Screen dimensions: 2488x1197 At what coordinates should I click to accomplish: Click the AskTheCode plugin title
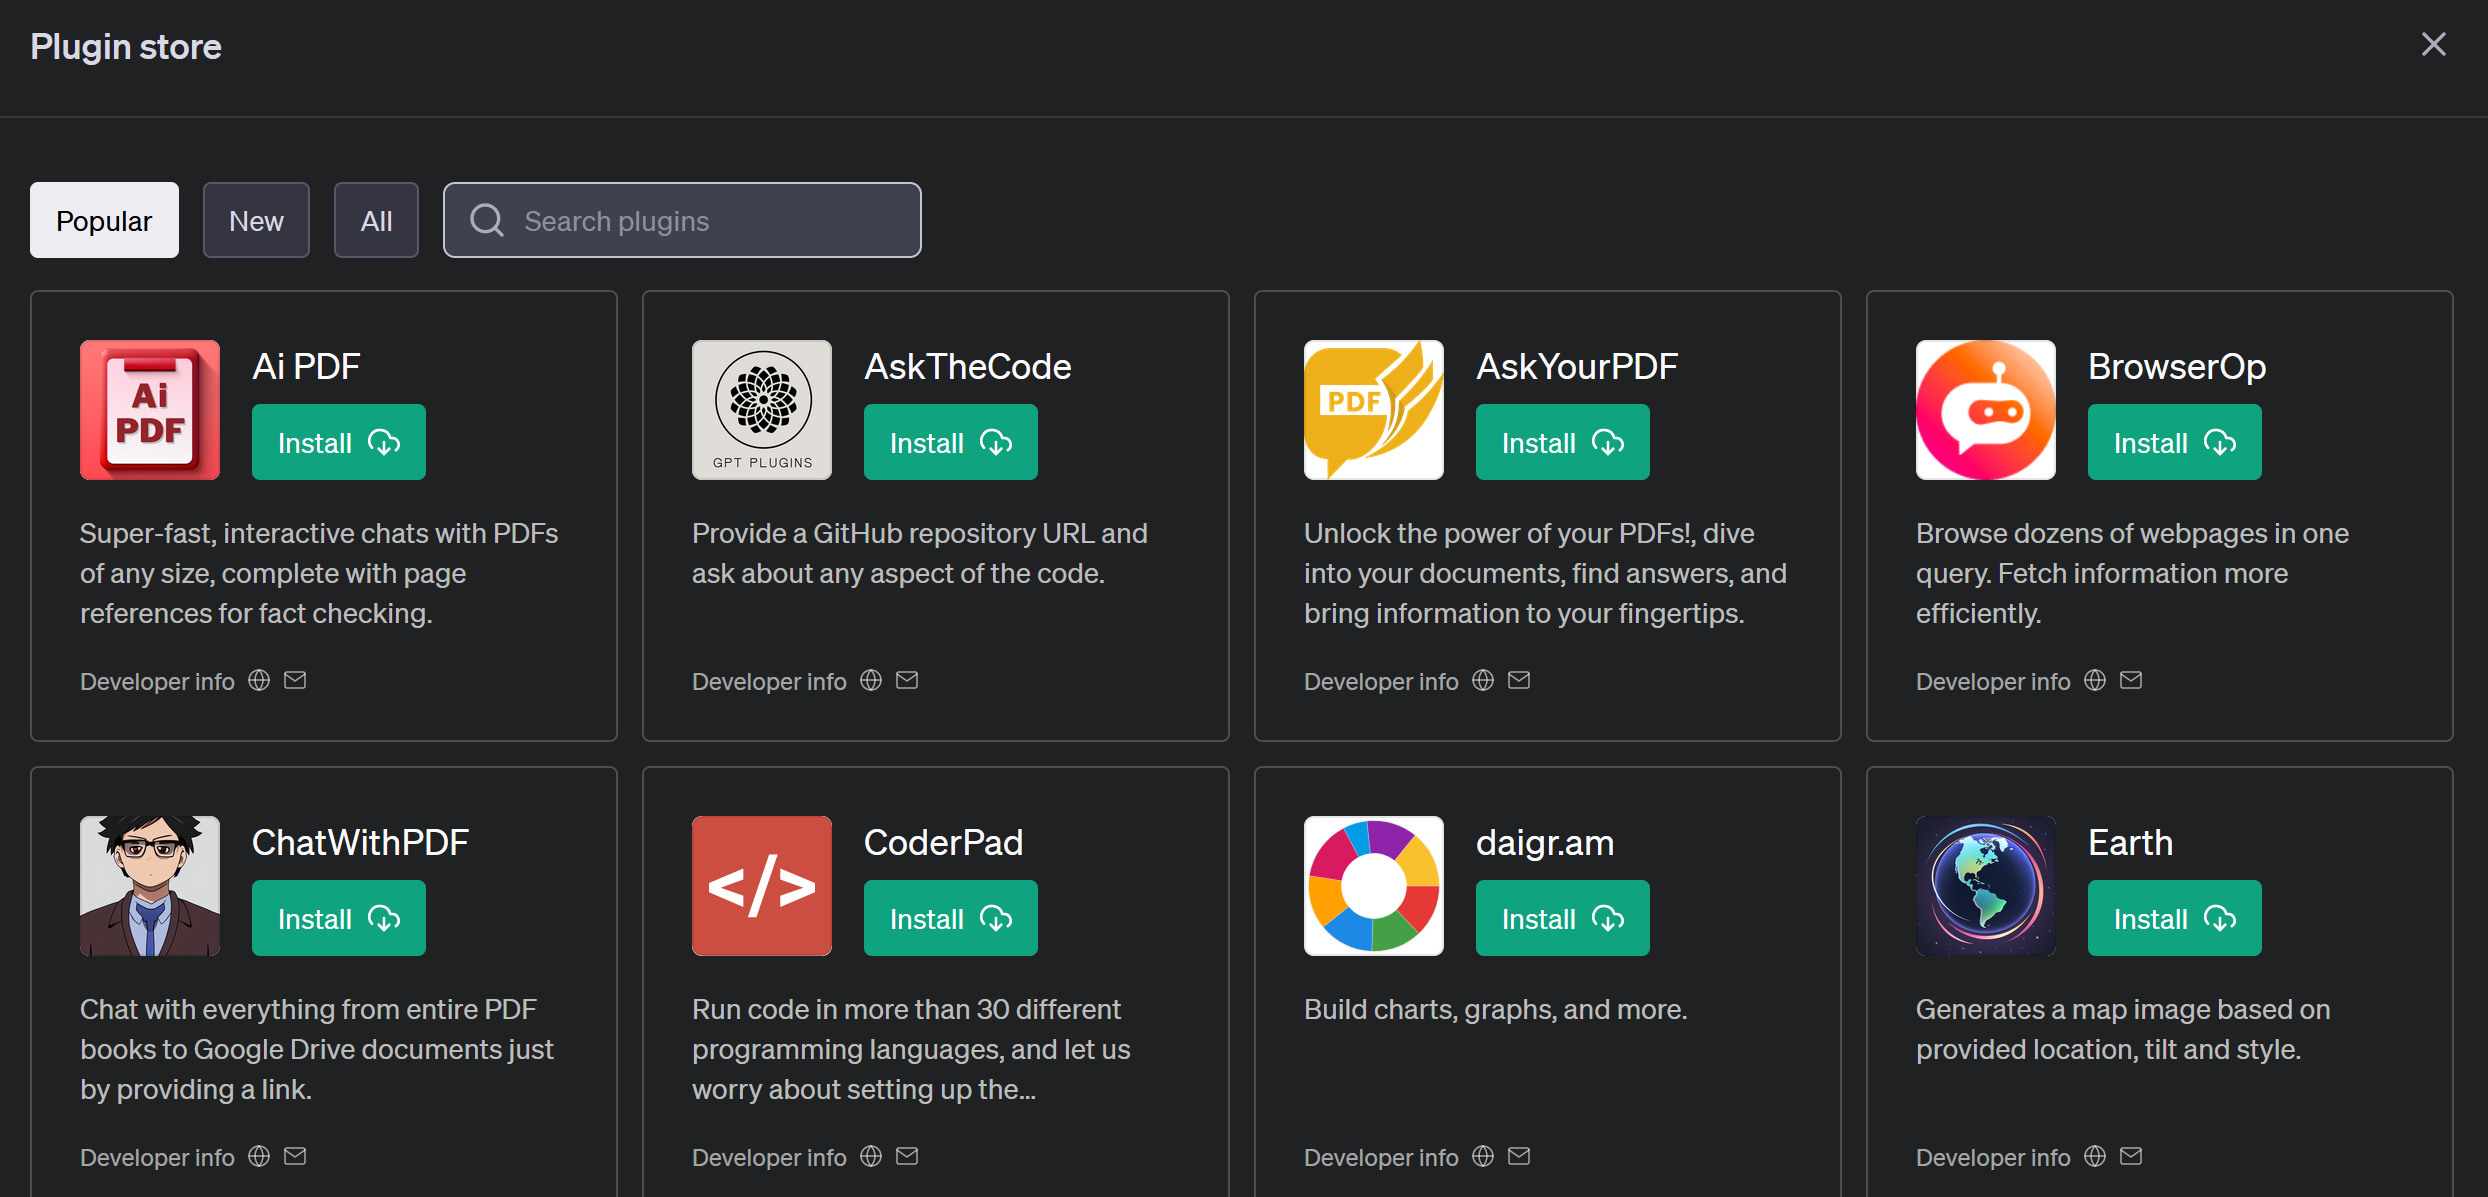click(968, 367)
